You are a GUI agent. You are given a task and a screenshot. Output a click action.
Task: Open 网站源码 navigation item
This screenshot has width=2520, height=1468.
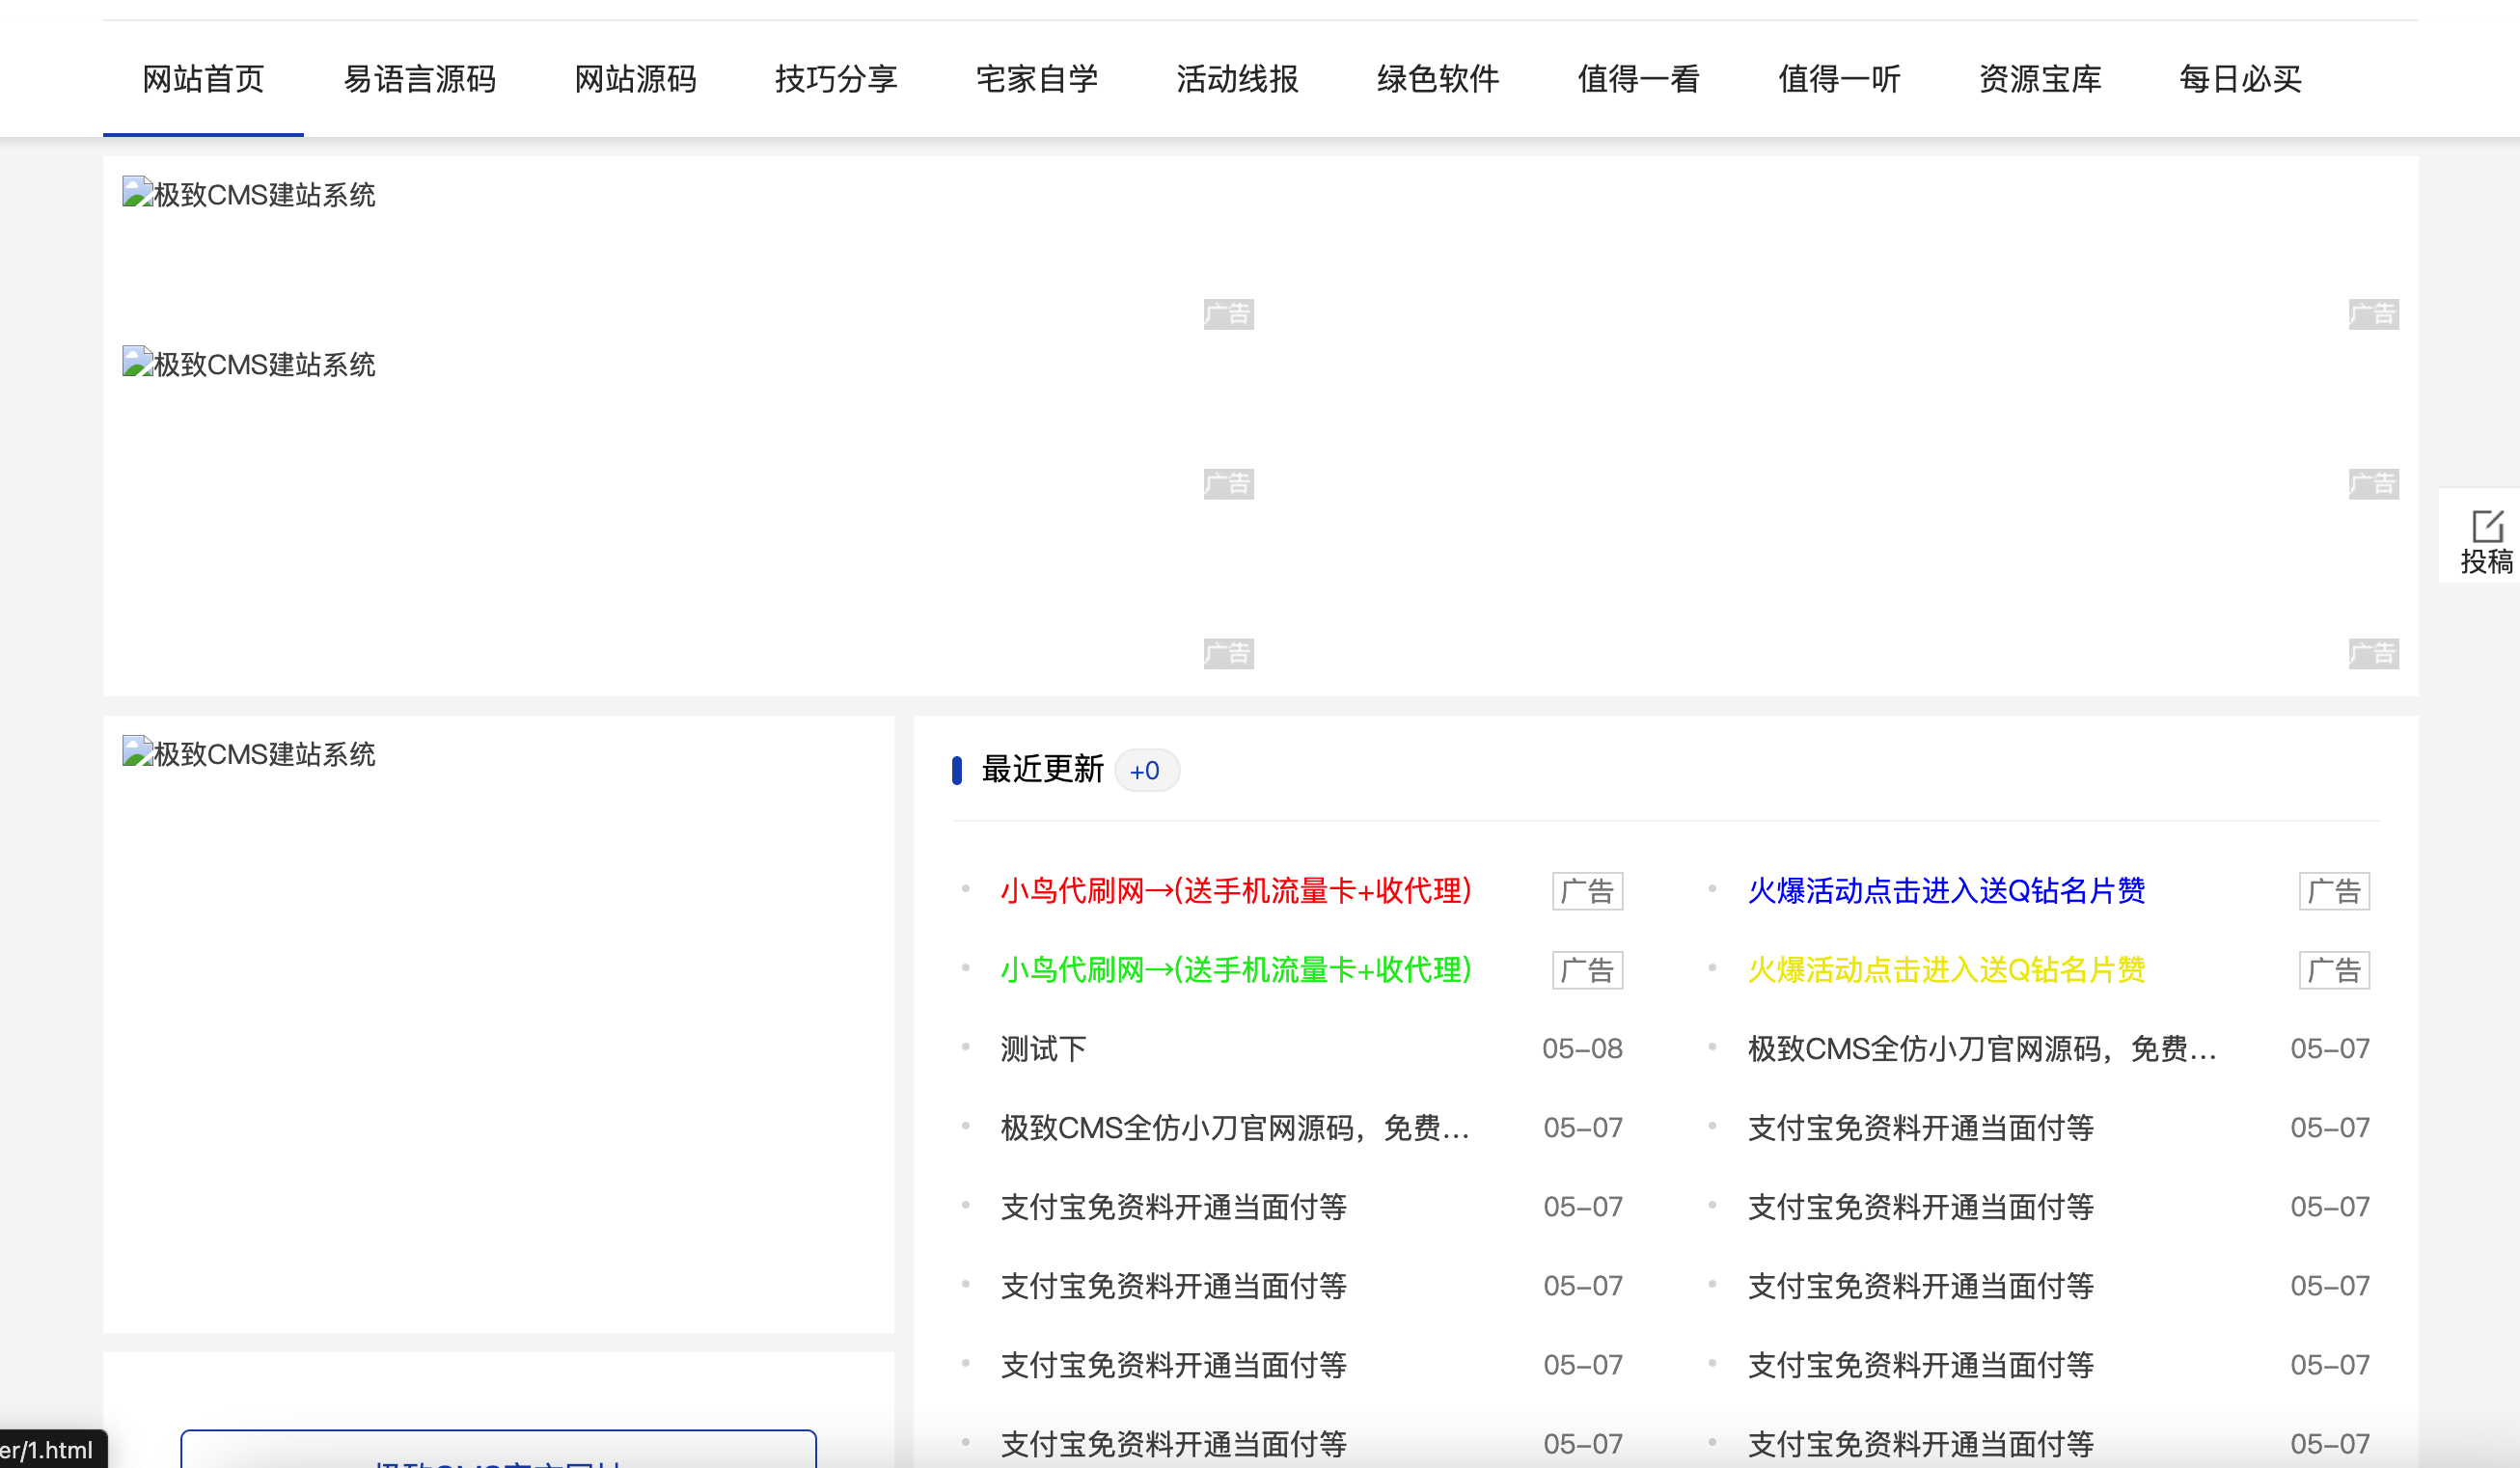pos(635,79)
